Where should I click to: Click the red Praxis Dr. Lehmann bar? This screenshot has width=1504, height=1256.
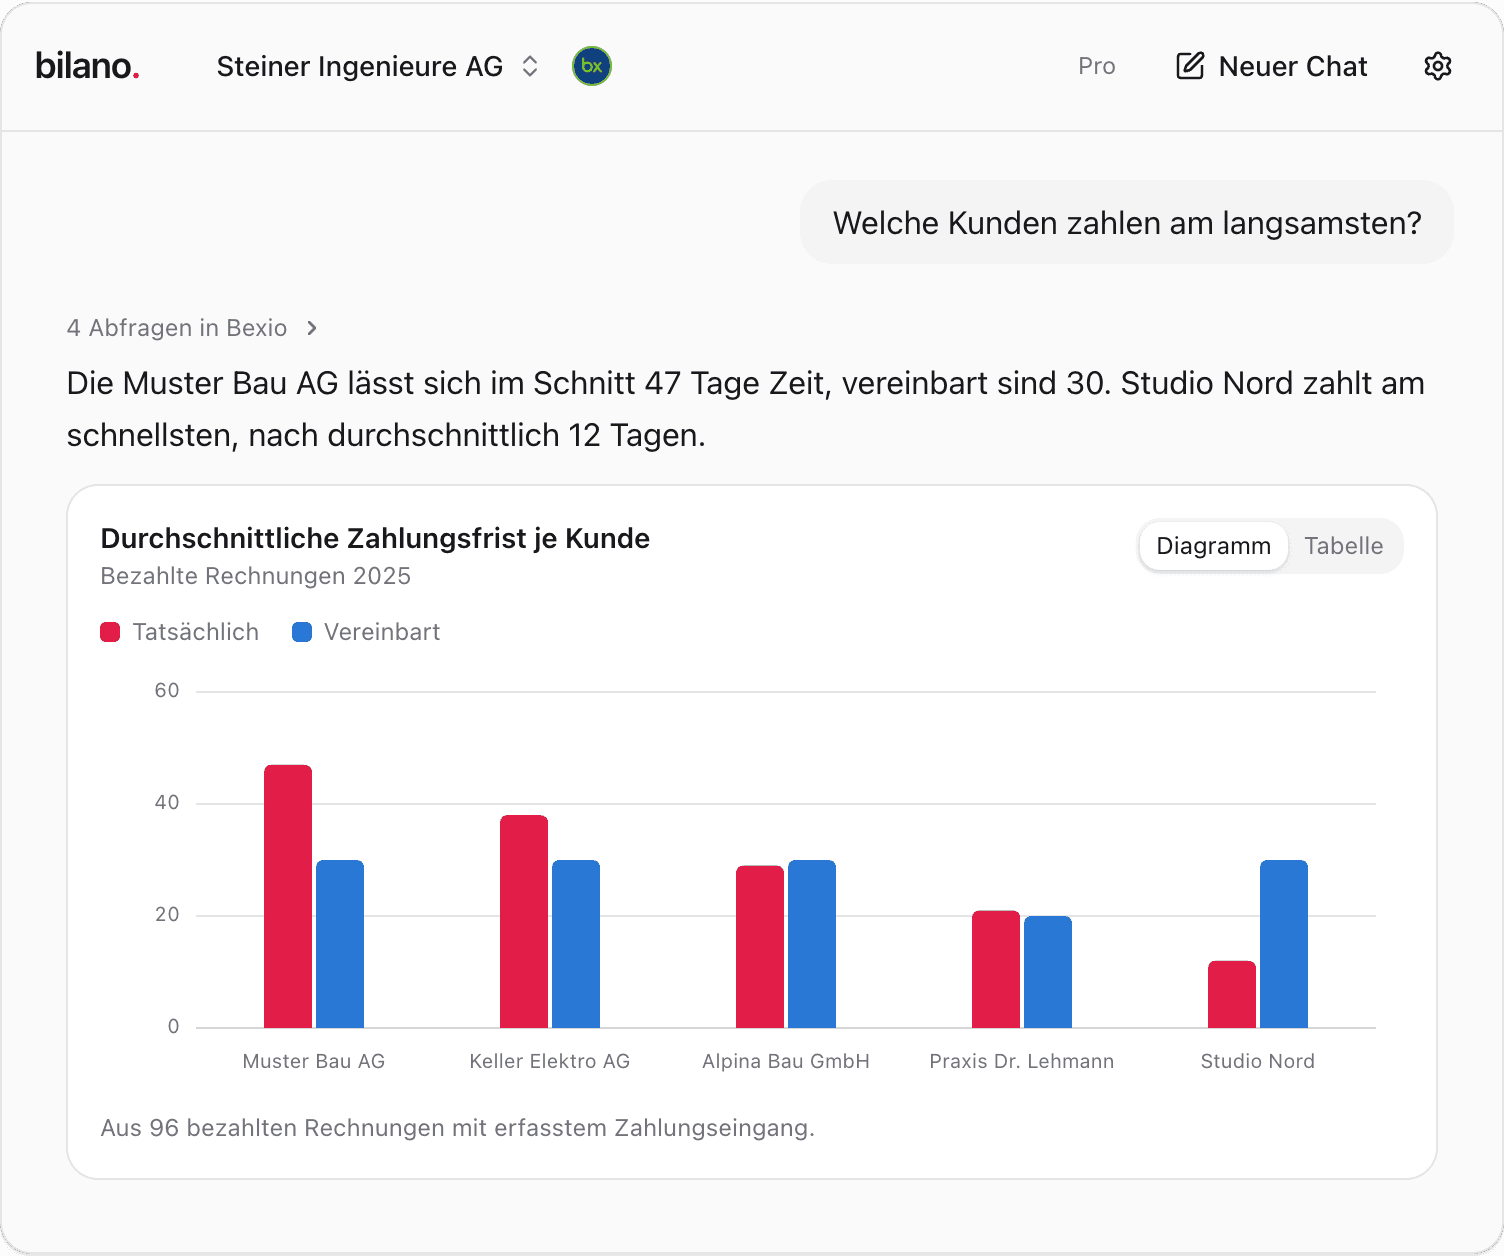pos(996,969)
